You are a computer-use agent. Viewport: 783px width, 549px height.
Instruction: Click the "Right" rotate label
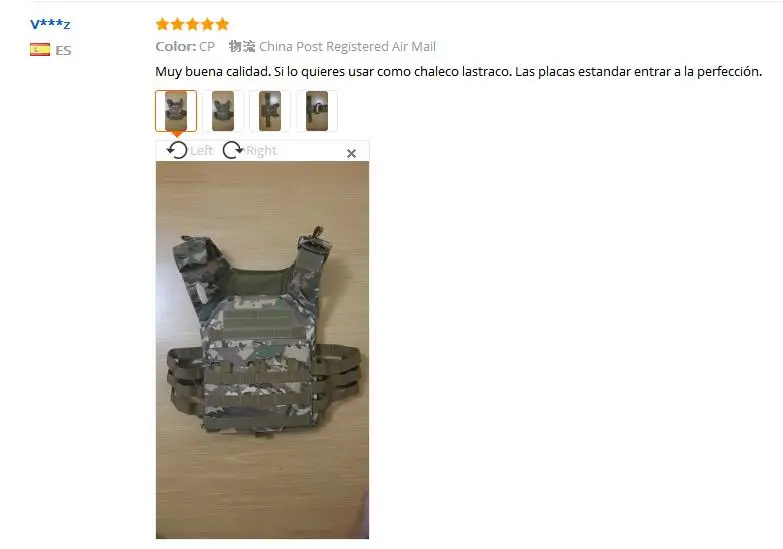pos(261,150)
